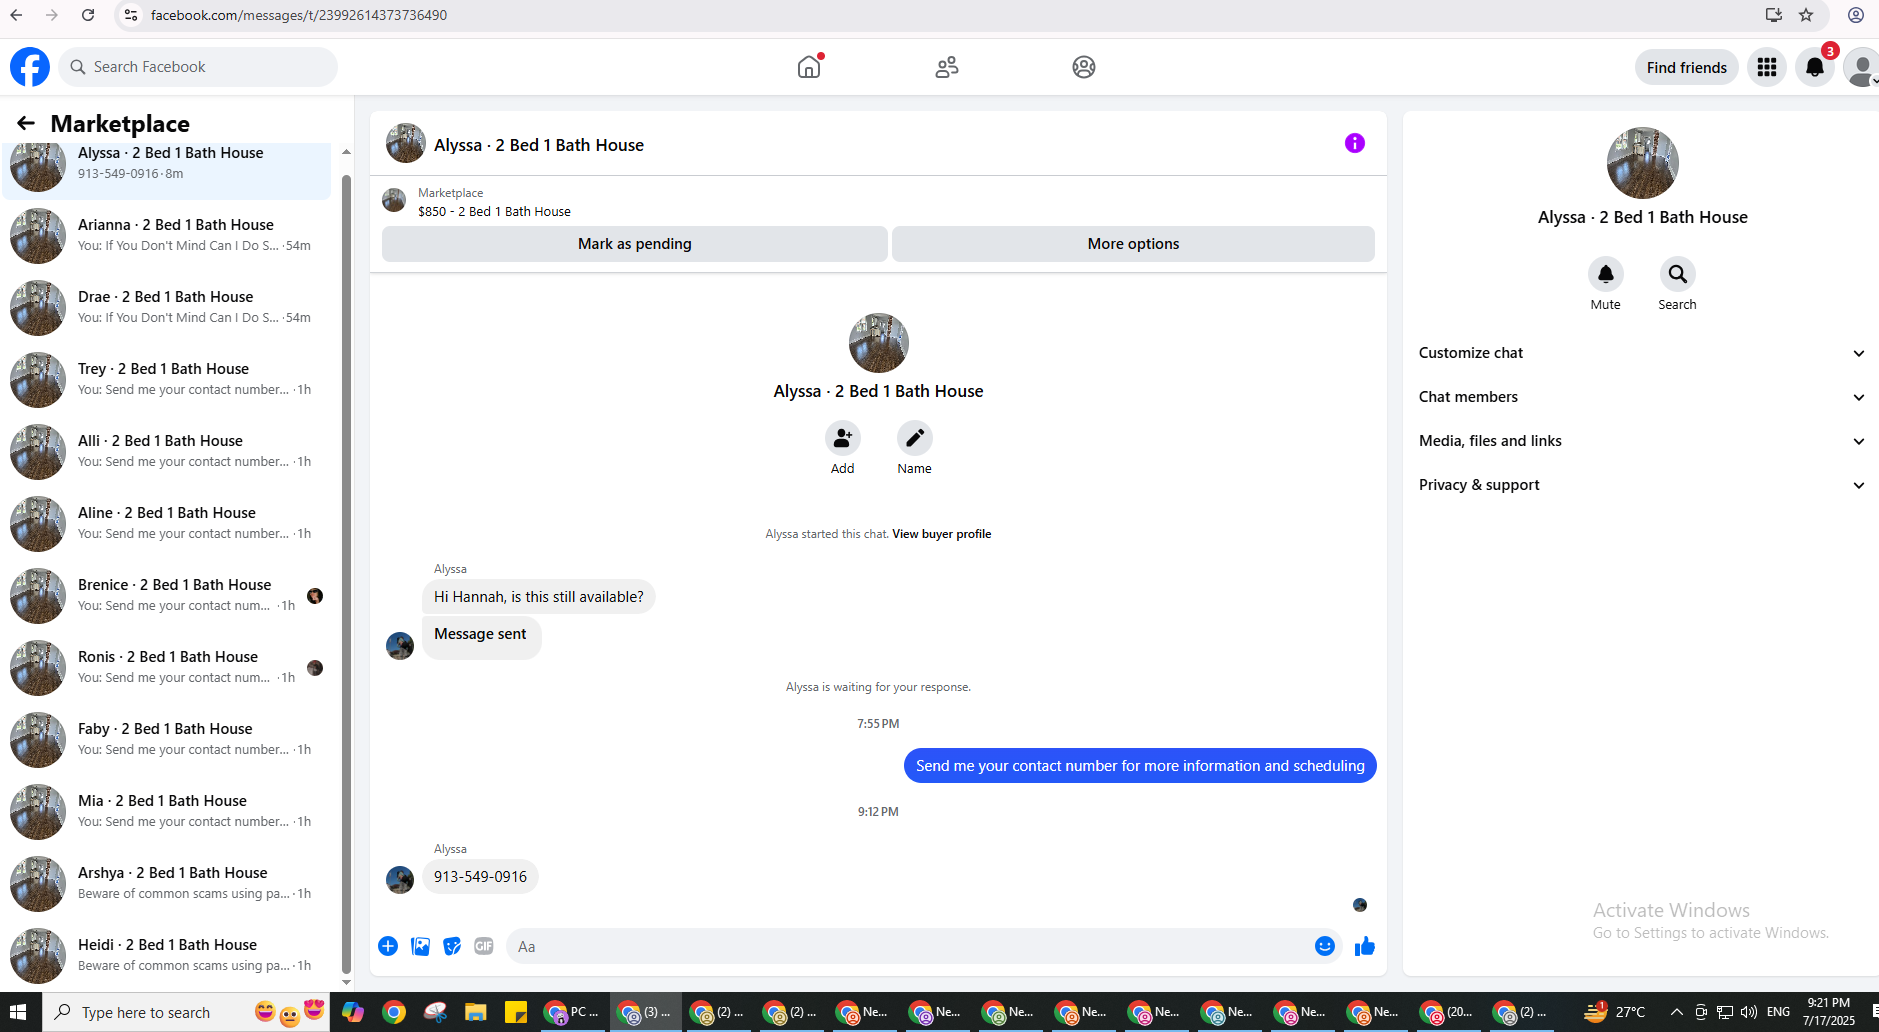The width and height of the screenshot is (1879, 1032).
Task: Open Arshya's 2 Bed 1 Bath House chat
Action: coord(166,884)
